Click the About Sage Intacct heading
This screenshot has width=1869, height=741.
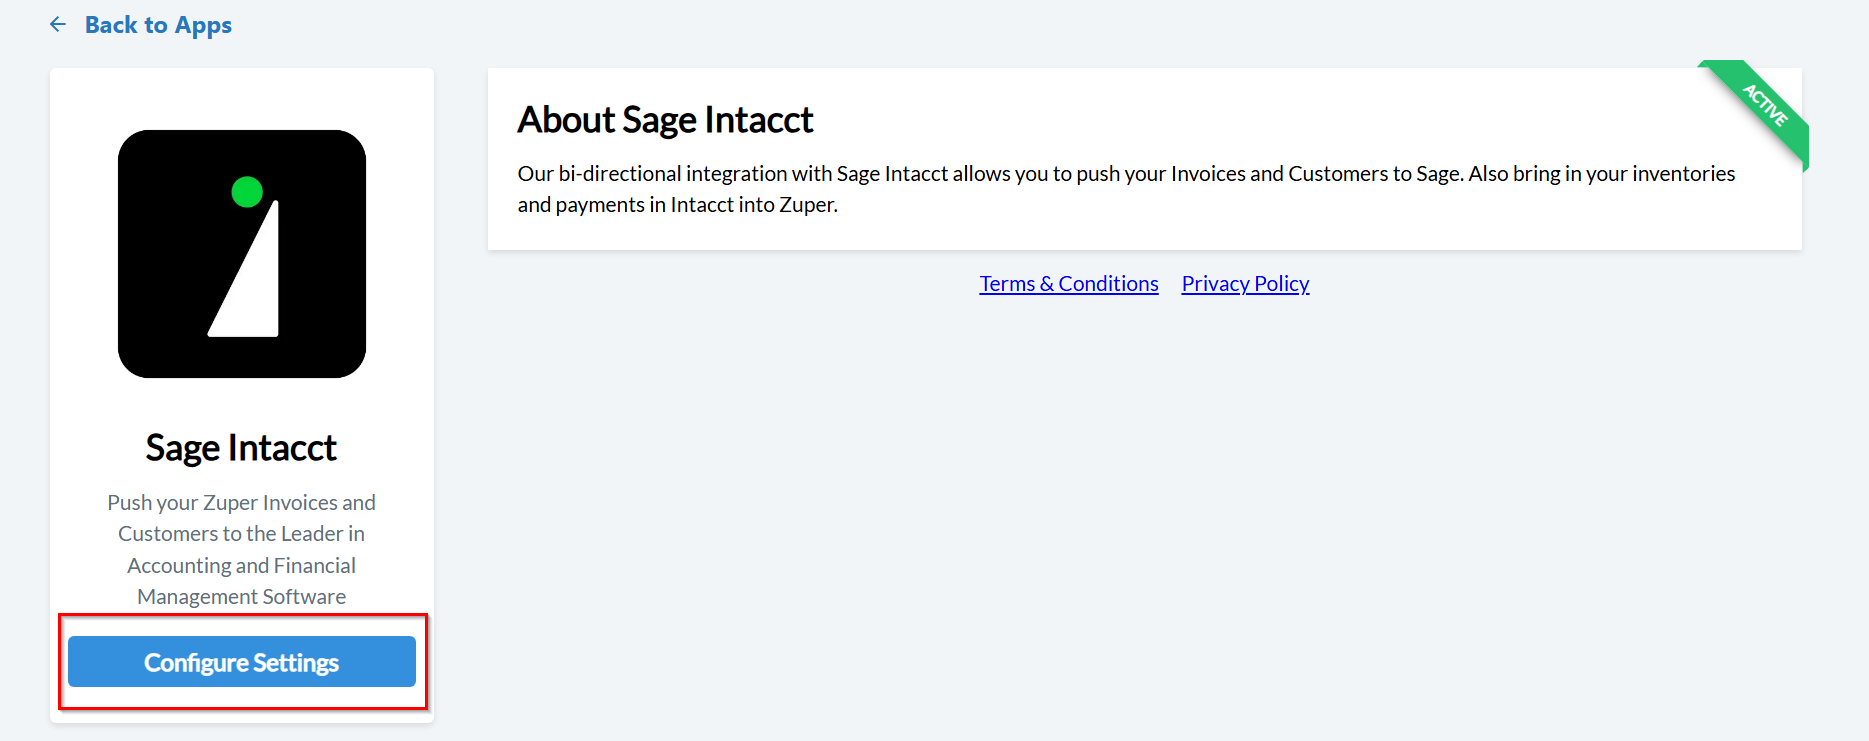(665, 120)
